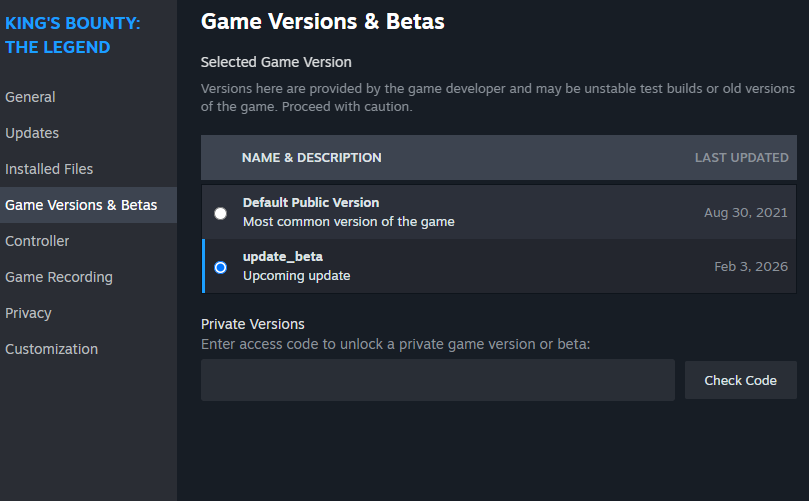
Task: Click the 'Default Public Version' title text
Action: [311, 203]
